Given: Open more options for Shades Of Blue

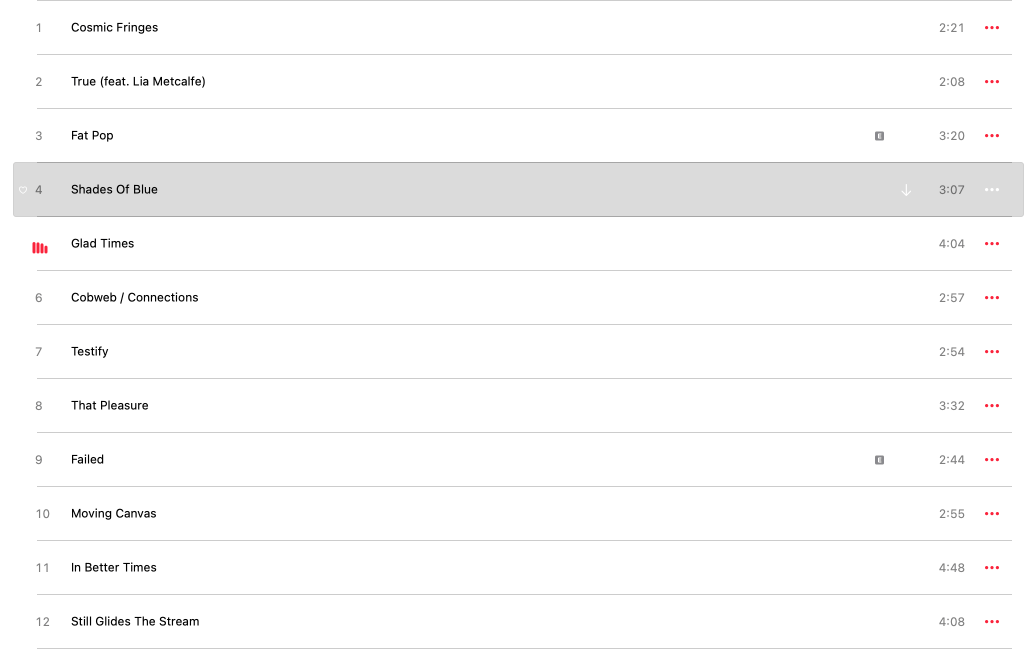Looking at the screenshot, I should point(992,190).
